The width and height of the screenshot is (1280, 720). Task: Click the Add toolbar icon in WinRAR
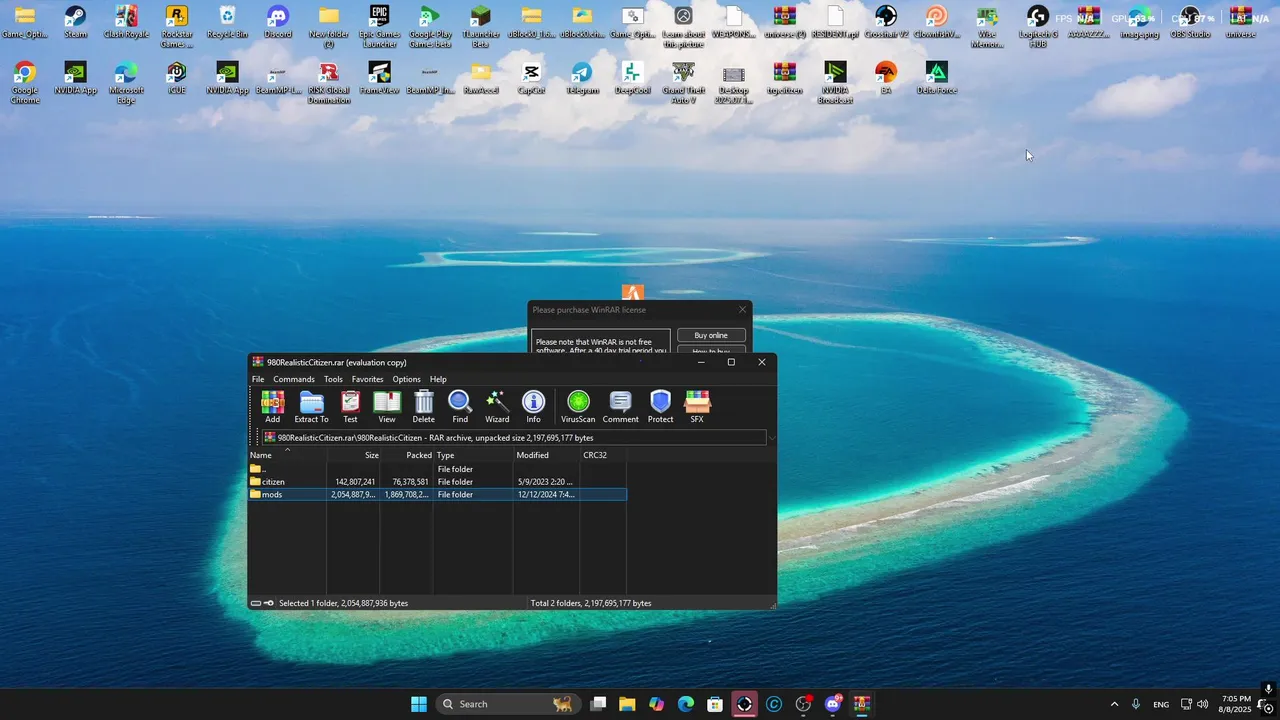272,407
